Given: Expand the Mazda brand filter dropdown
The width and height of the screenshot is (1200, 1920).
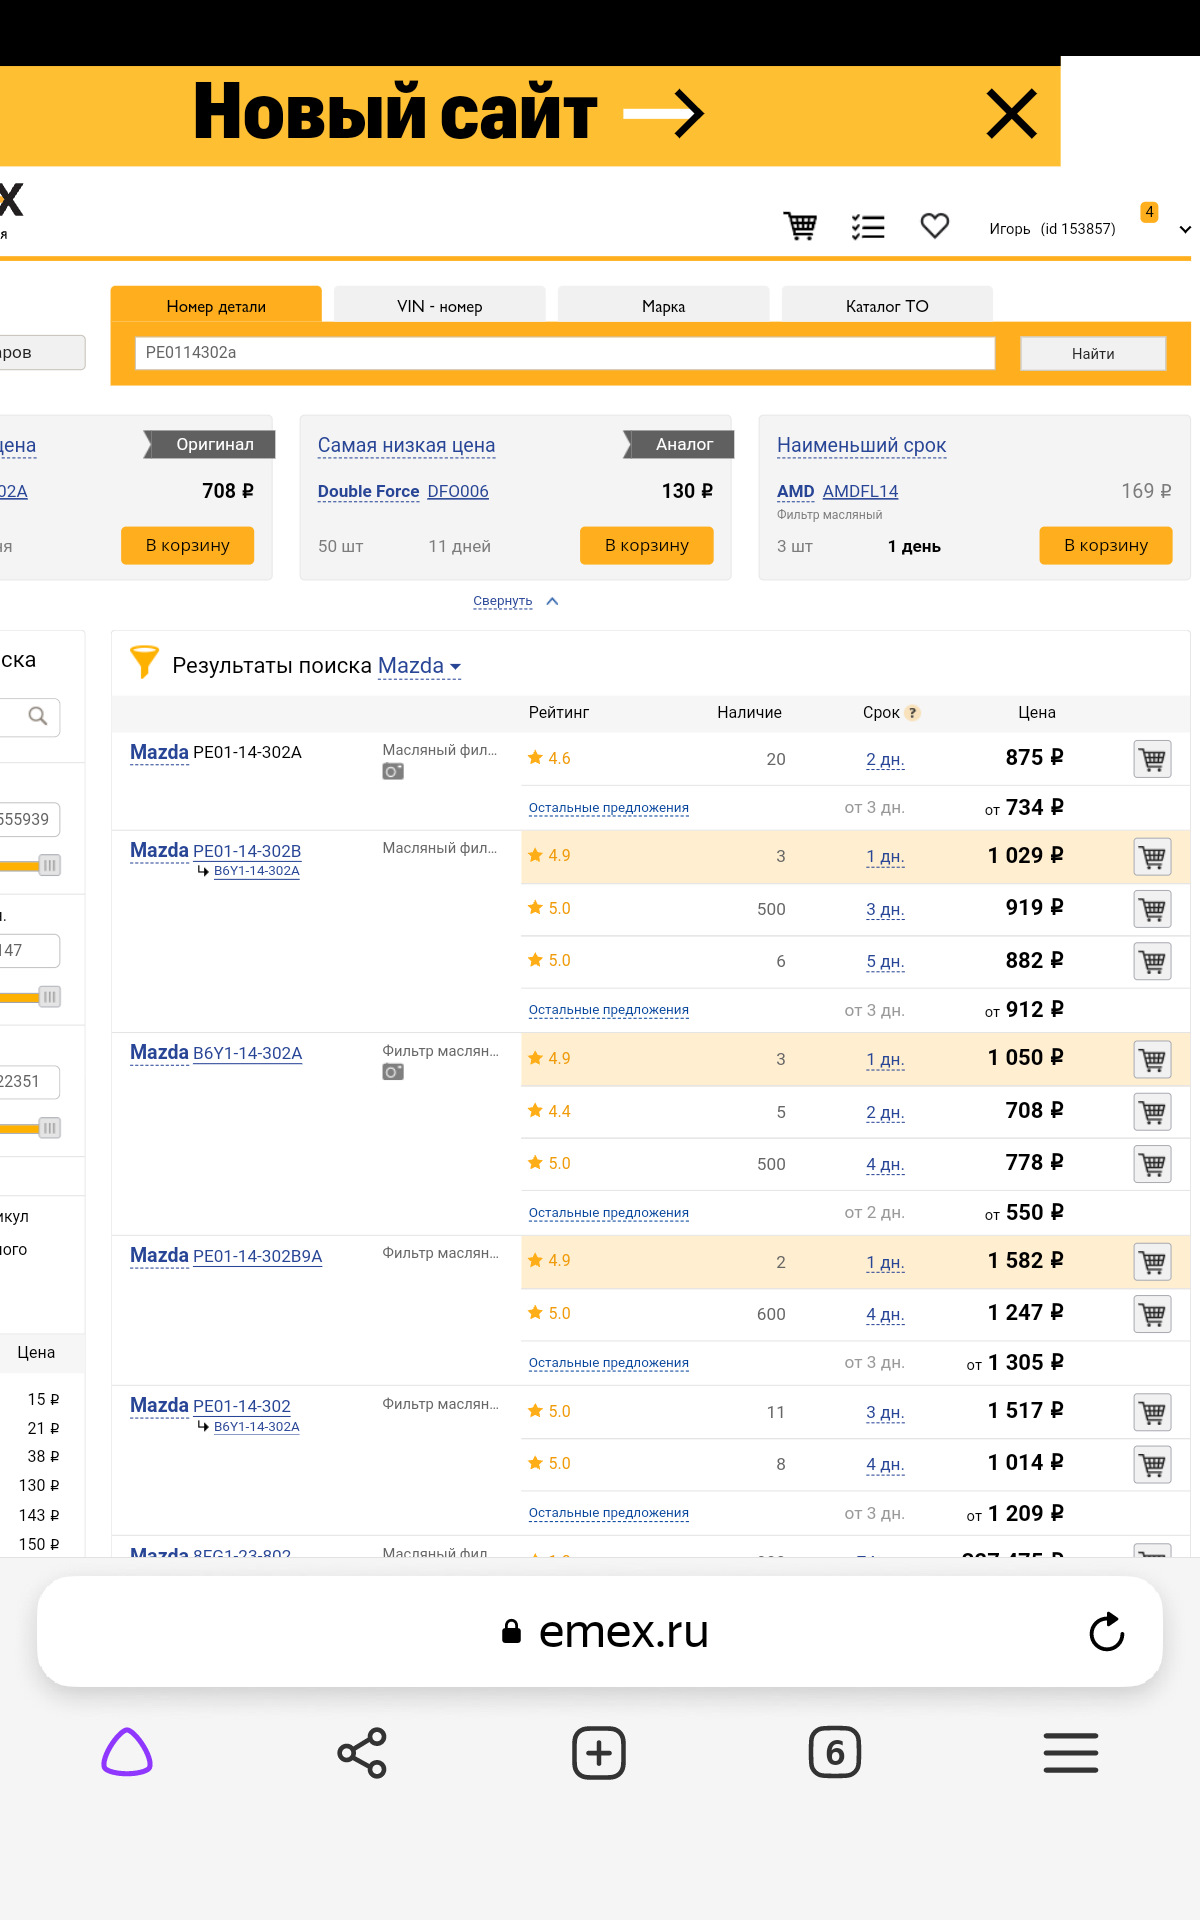Looking at the screenshot, I should point(455,667).
